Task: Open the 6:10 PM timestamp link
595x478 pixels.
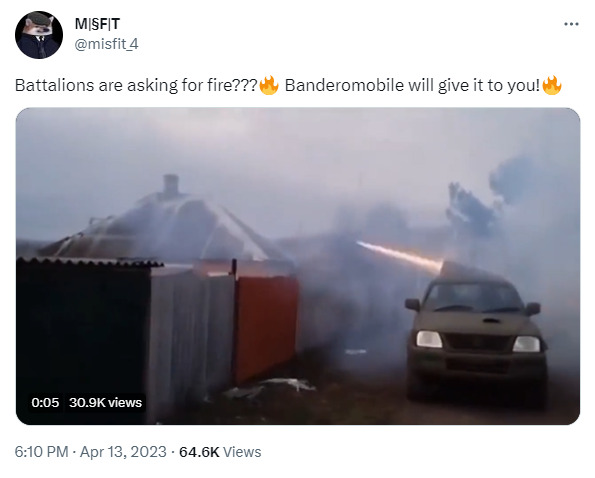Action: pyautogui.click(x=41, y=452)
